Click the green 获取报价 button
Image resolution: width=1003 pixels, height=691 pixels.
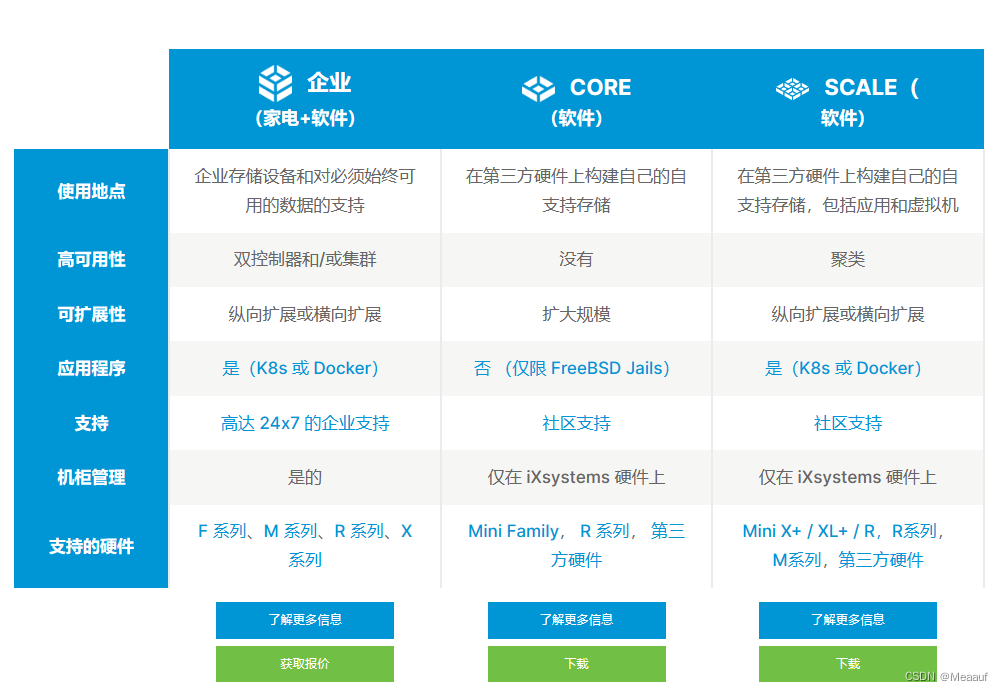coord(304,664)
